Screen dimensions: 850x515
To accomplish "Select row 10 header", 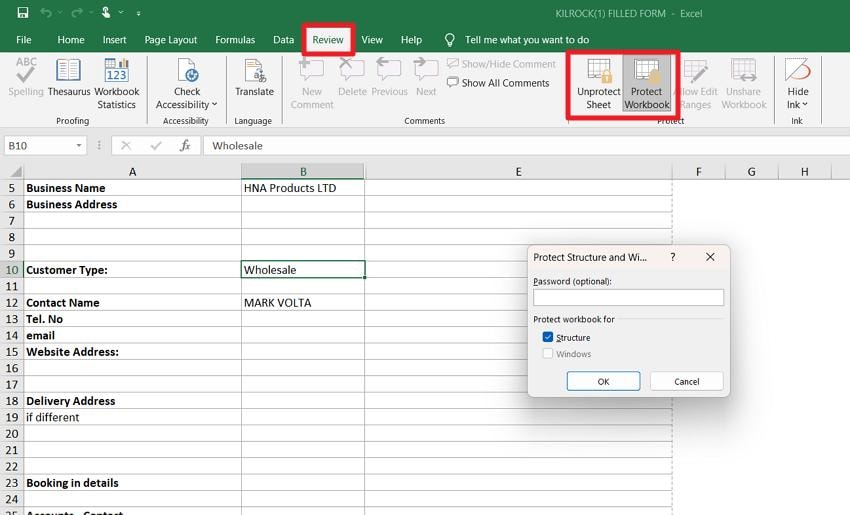I will [x=12, y=269].
